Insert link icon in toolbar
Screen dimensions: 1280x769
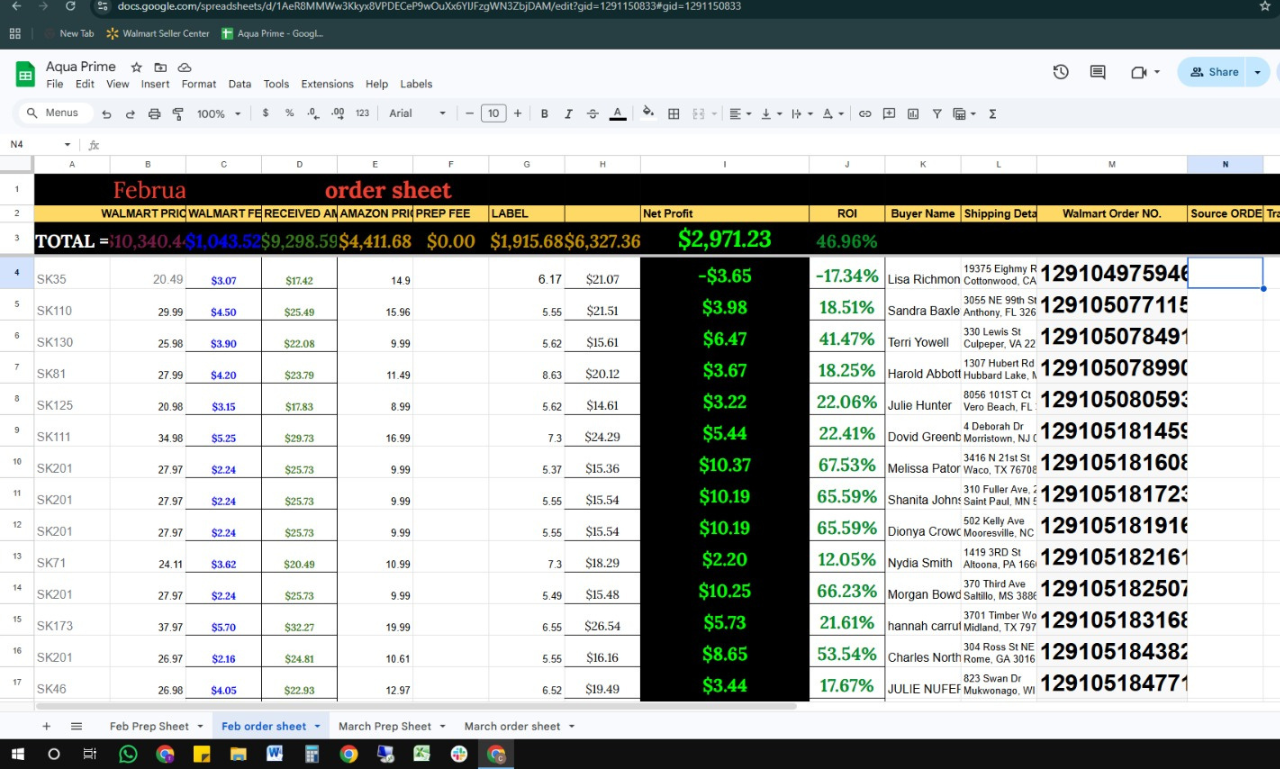pyautogui.click(x=865, y=114)
